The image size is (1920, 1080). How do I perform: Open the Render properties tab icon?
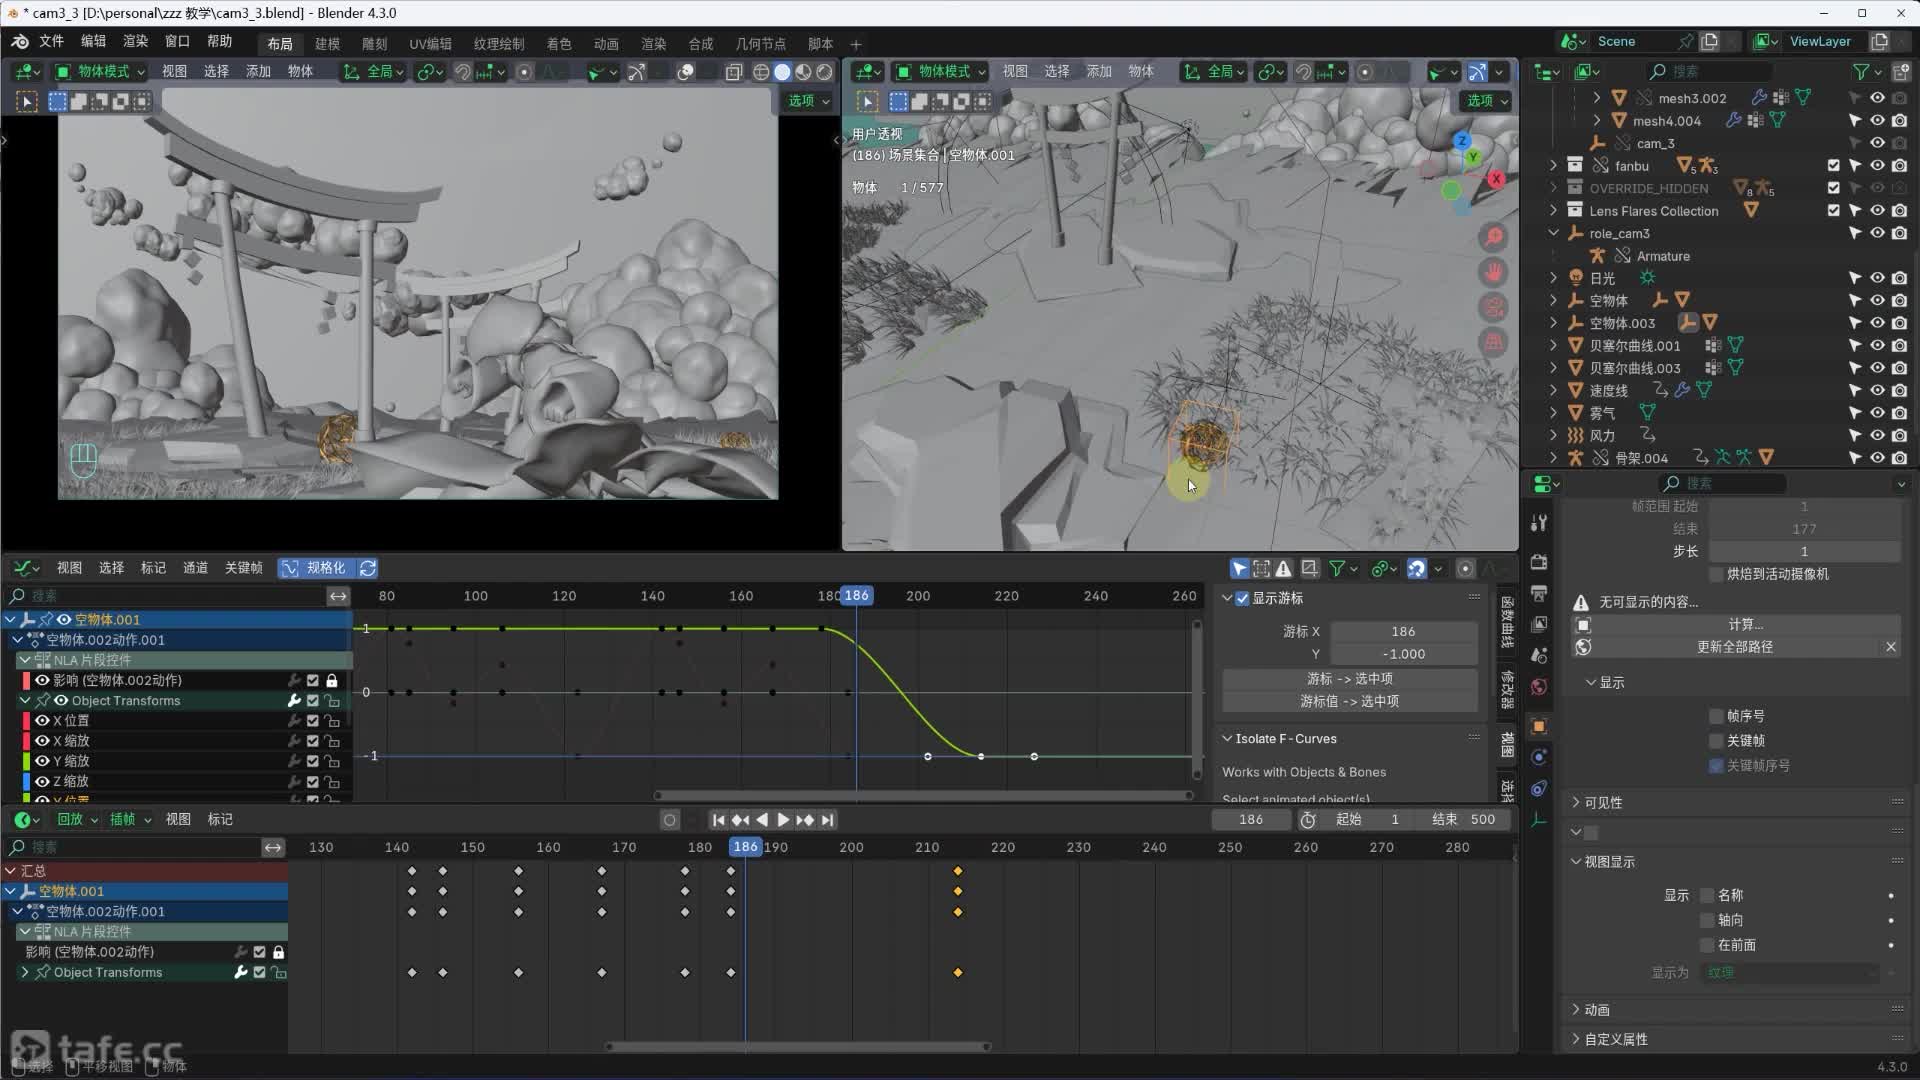[1539, 562]
